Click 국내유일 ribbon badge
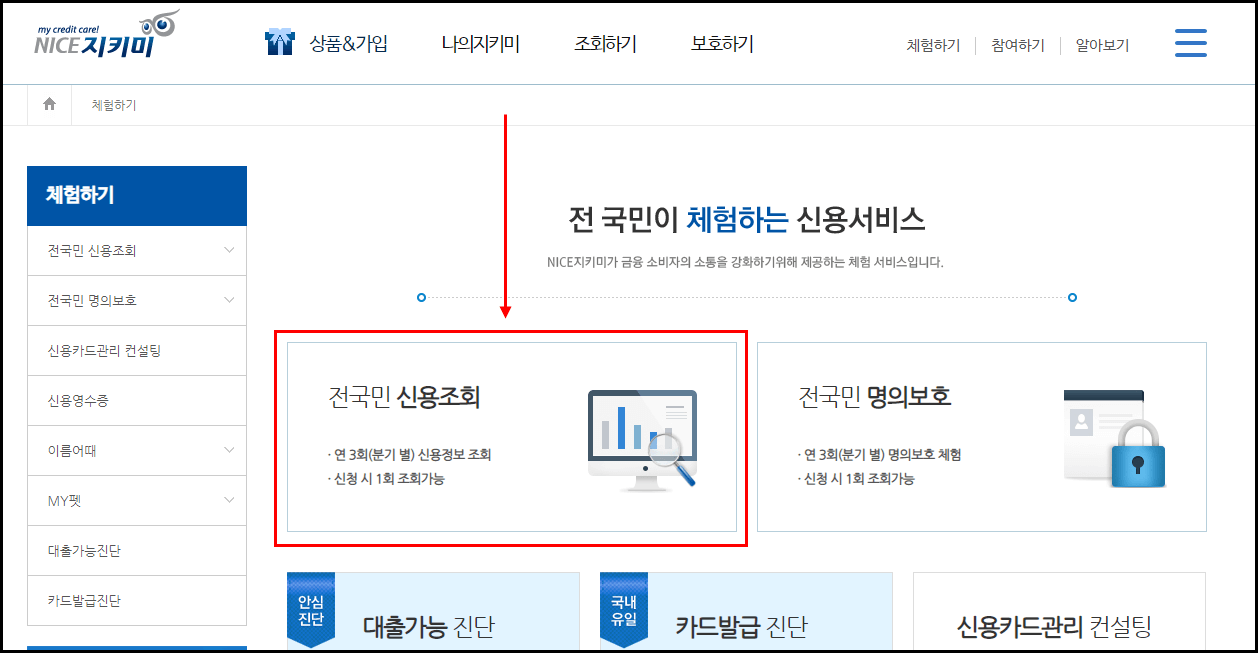This screenshot has width=1258, height=653. click(624, 611)
